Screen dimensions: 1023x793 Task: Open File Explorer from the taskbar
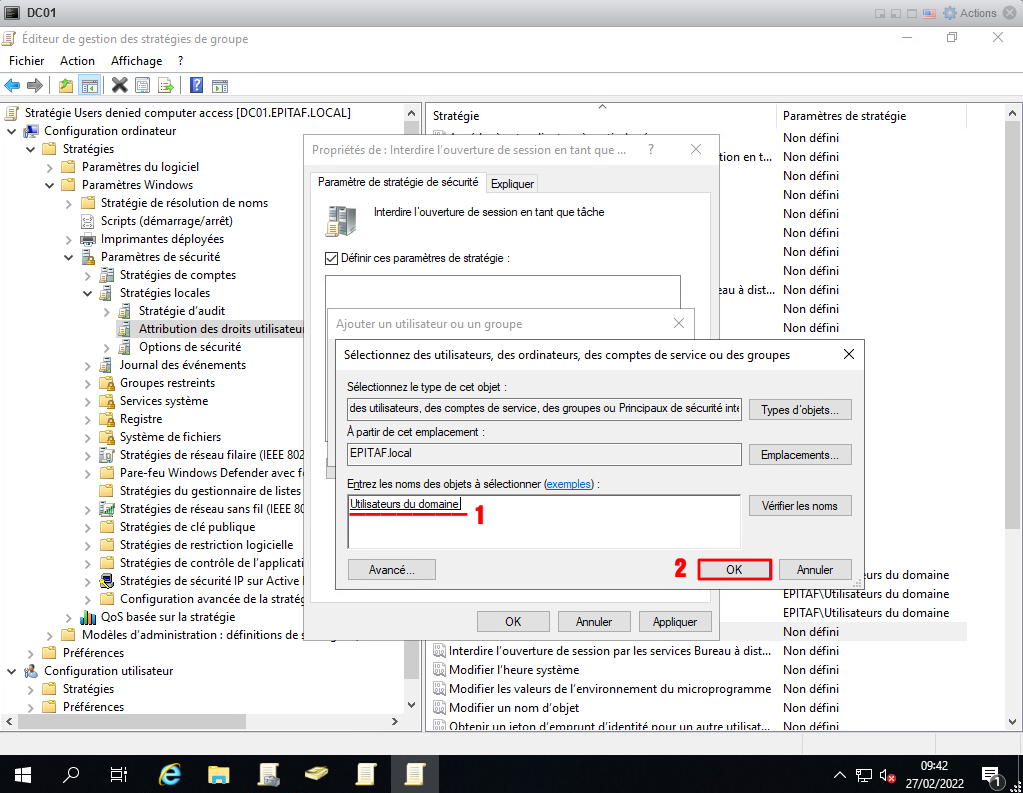tap(219, 774)
